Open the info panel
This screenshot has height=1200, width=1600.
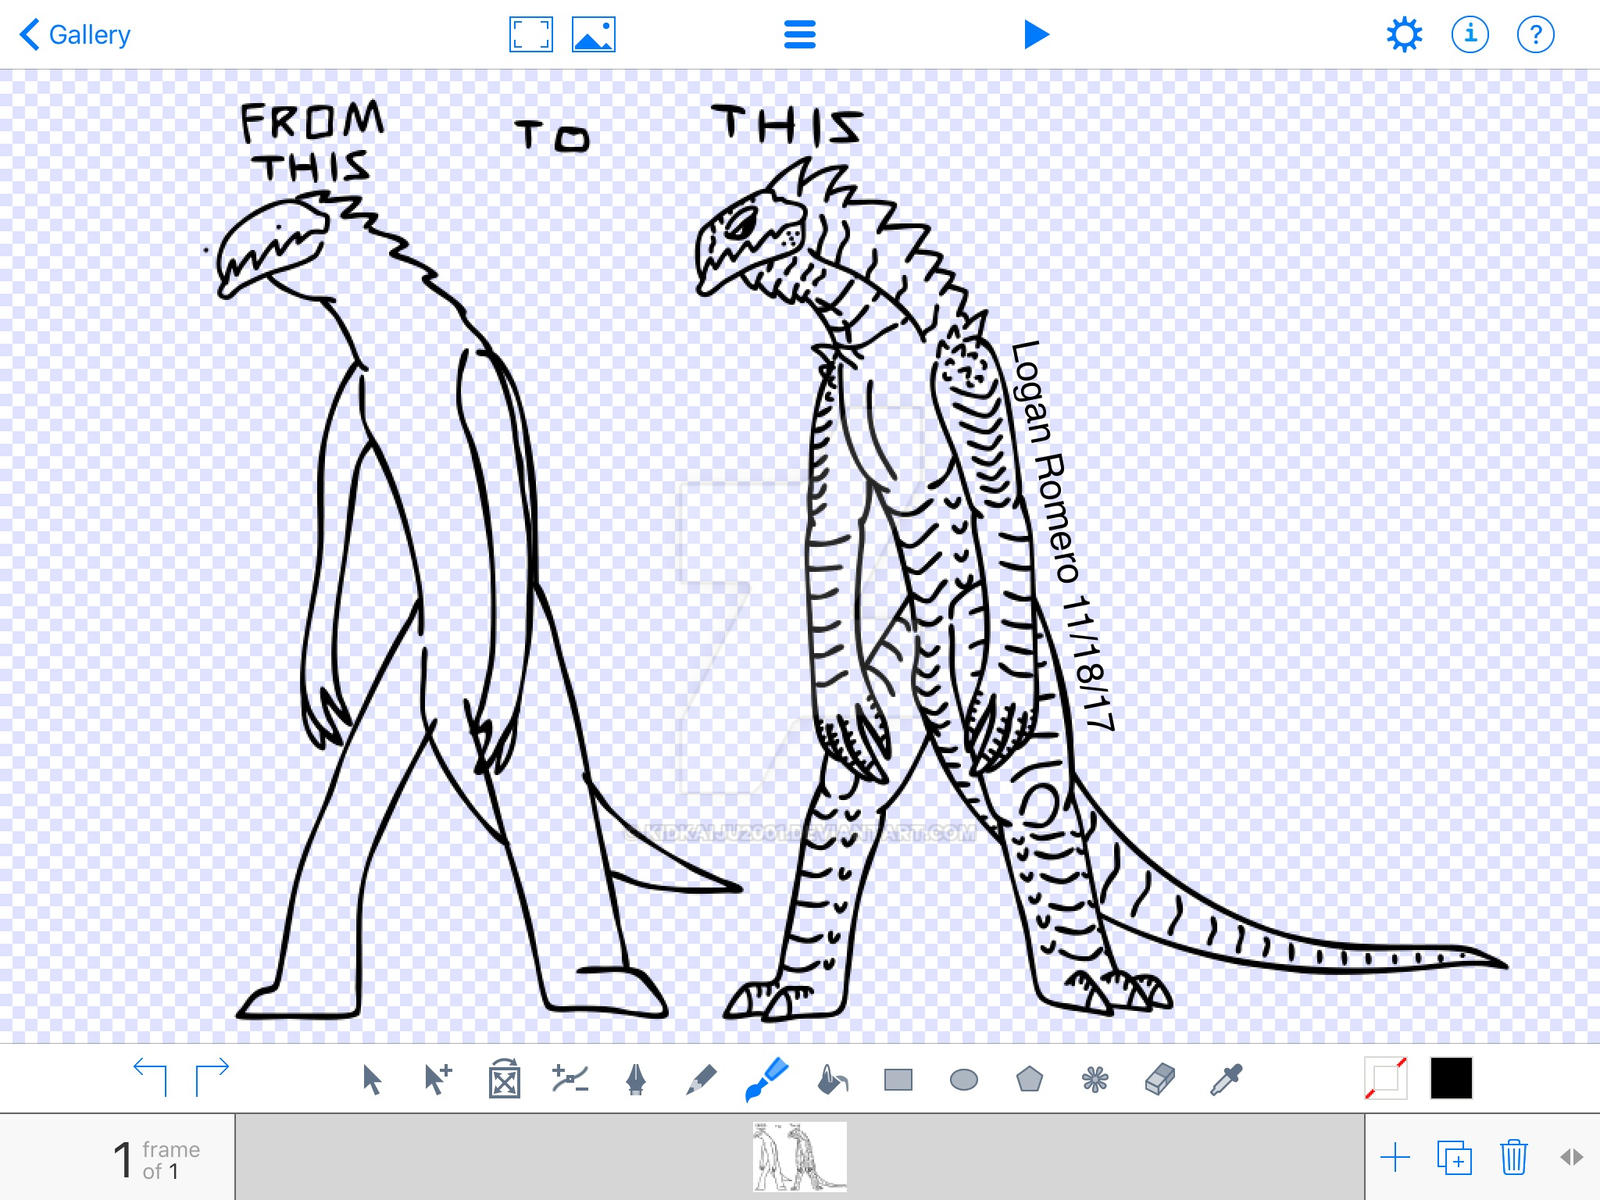click(1469, 33)
